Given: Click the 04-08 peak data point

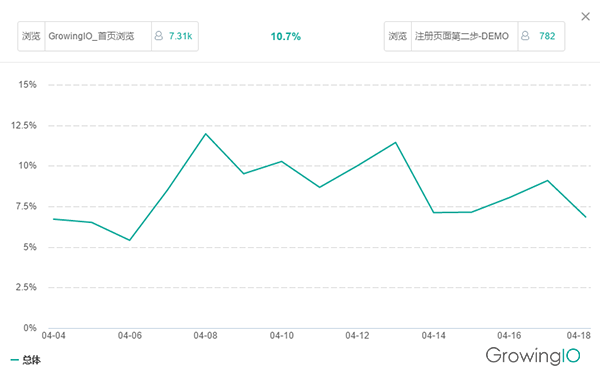Looking at the screenshot, I should pos(205,134).
